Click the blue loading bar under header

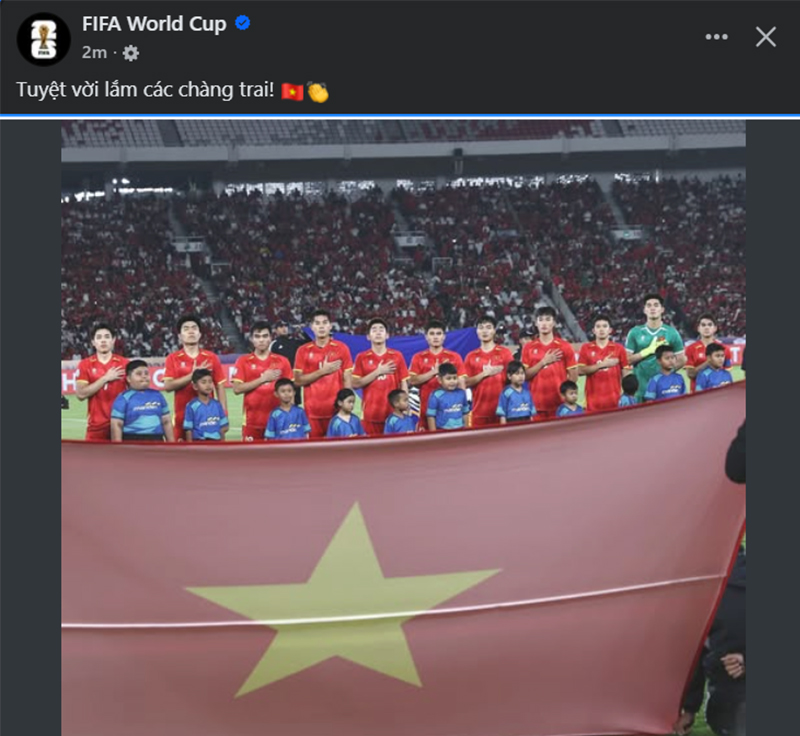400,117
